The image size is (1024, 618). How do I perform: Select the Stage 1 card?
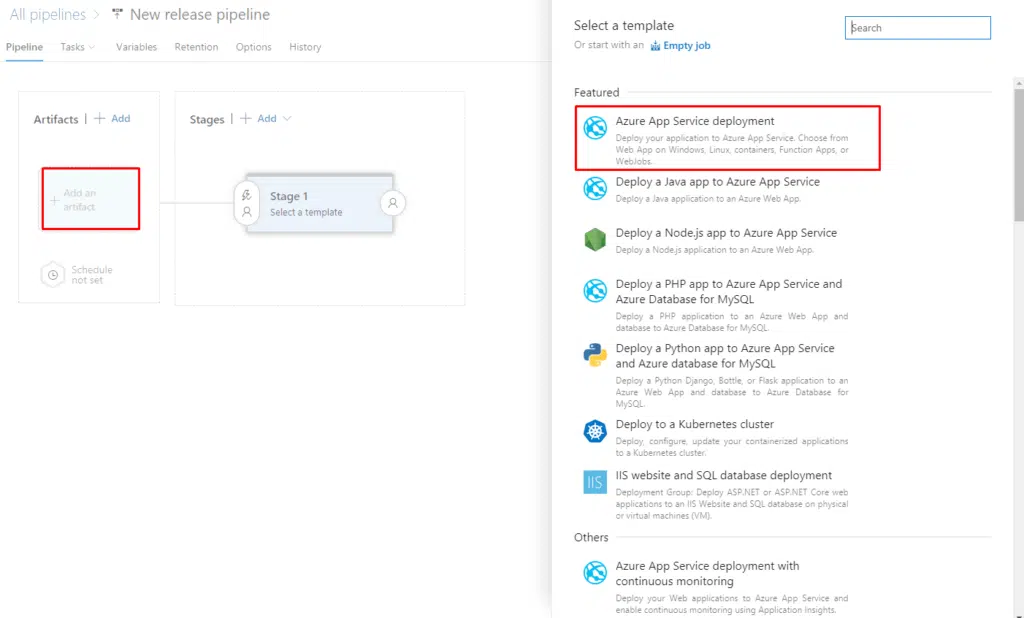(320, 203)
